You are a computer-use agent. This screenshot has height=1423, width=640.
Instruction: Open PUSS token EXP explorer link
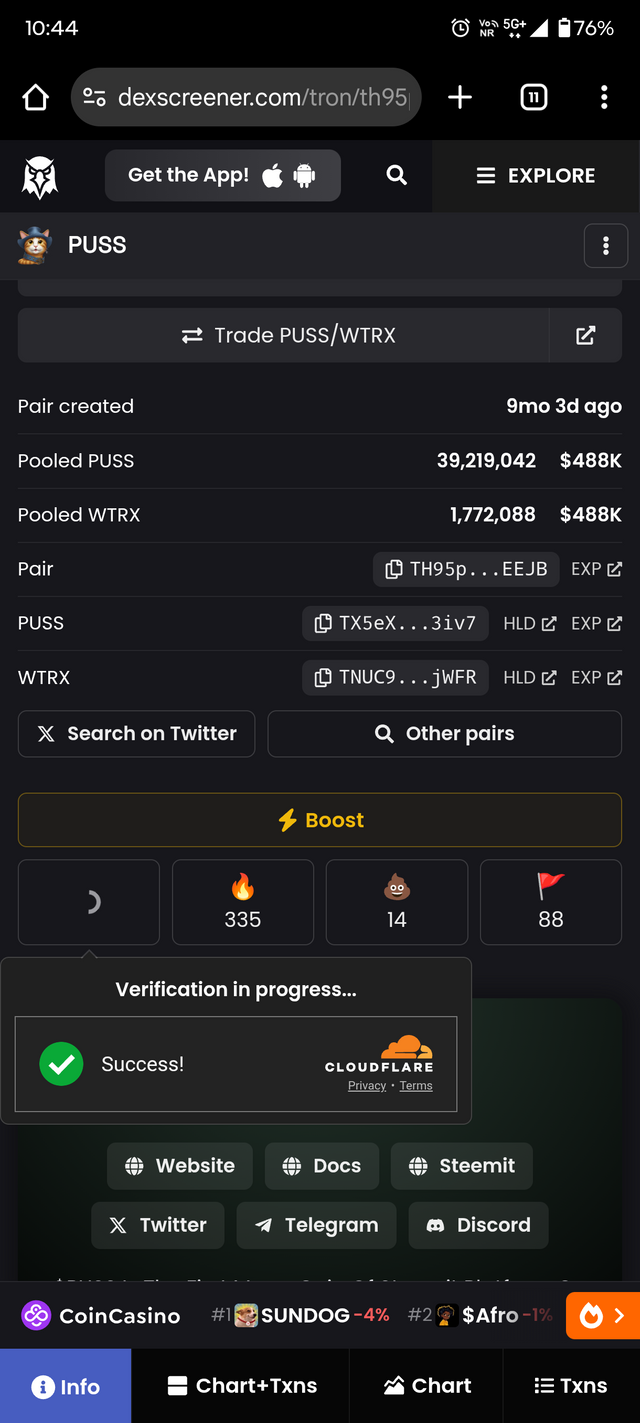[597, 623]
